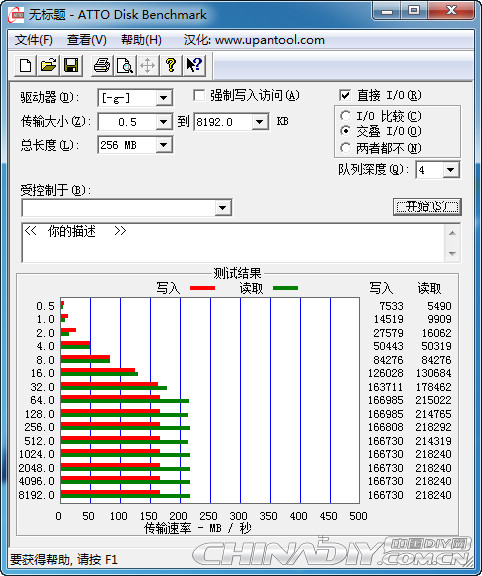Viewport: 482px width, 576px height.
Task: Select the I/O 比较 radio button
Action: 345,116
